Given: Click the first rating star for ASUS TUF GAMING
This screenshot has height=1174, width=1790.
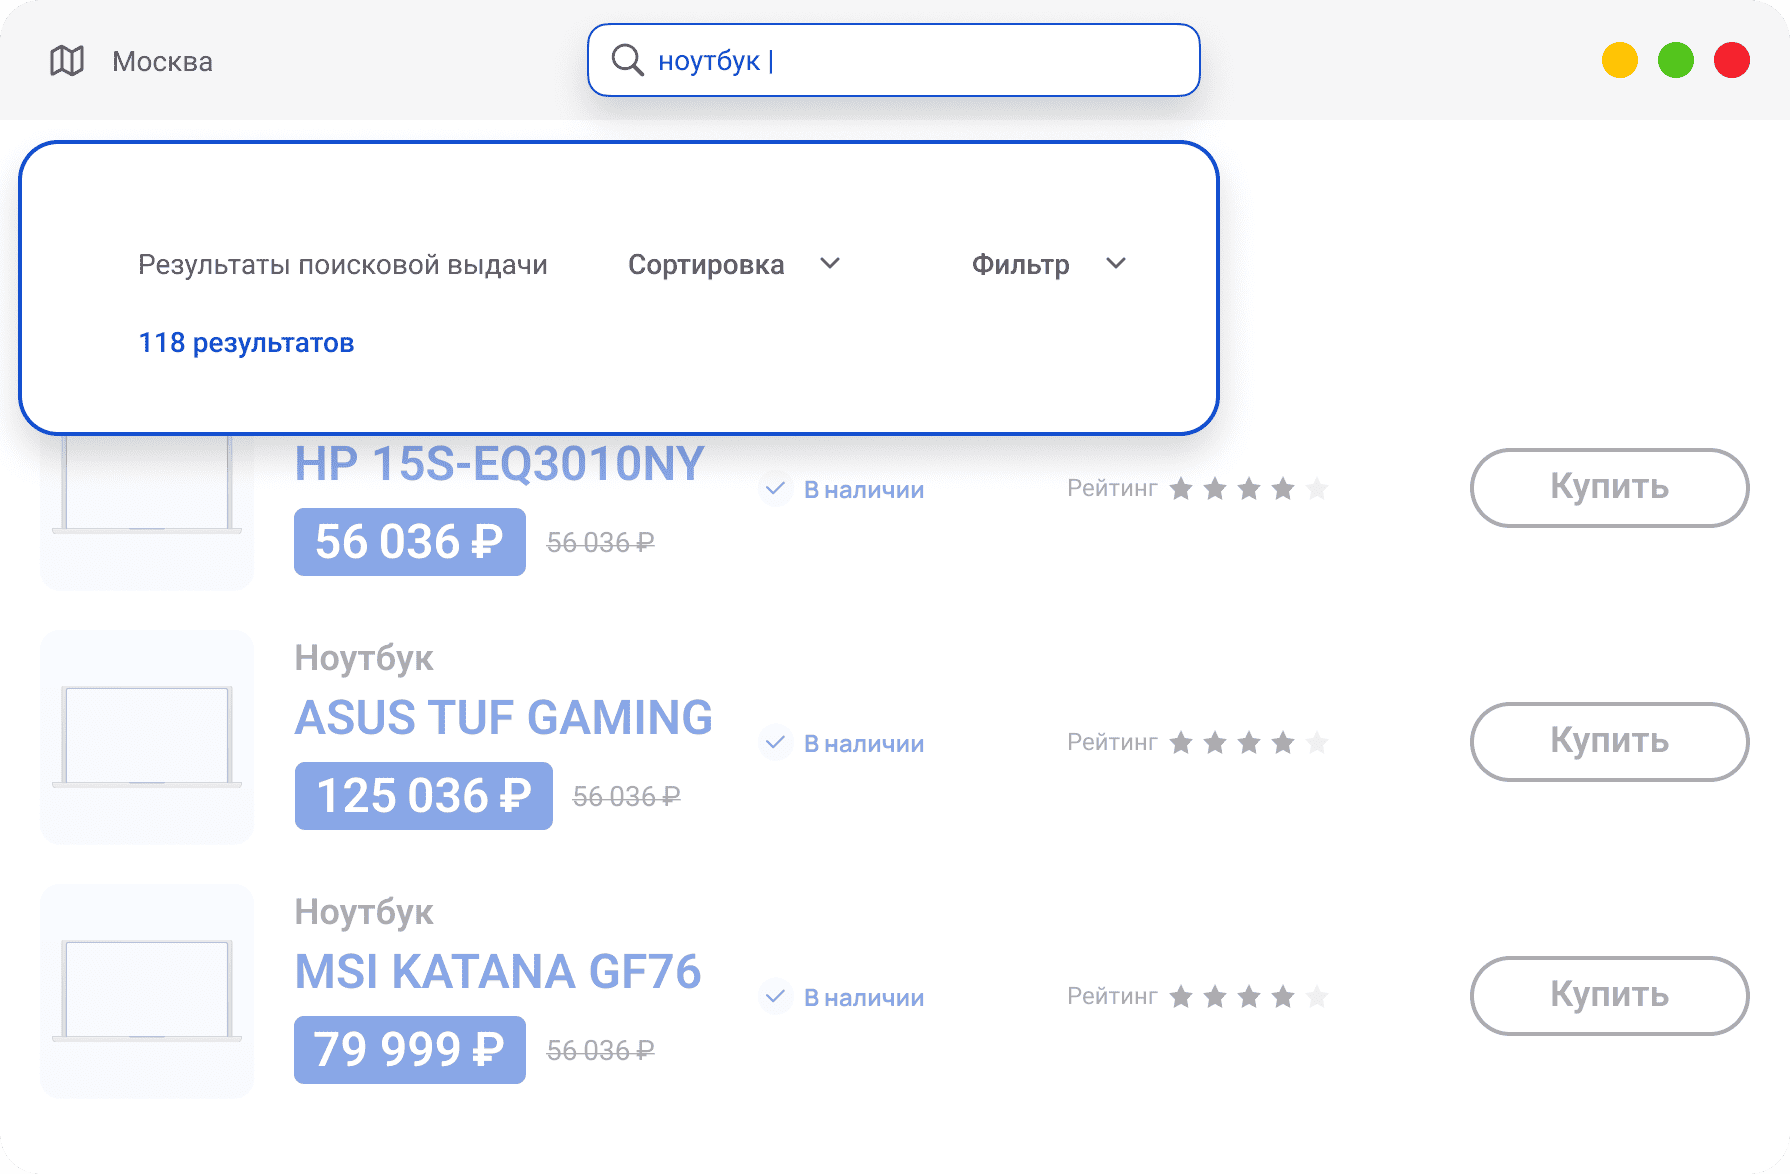Looking at the screenshot, I should [x=1181, y=743].
